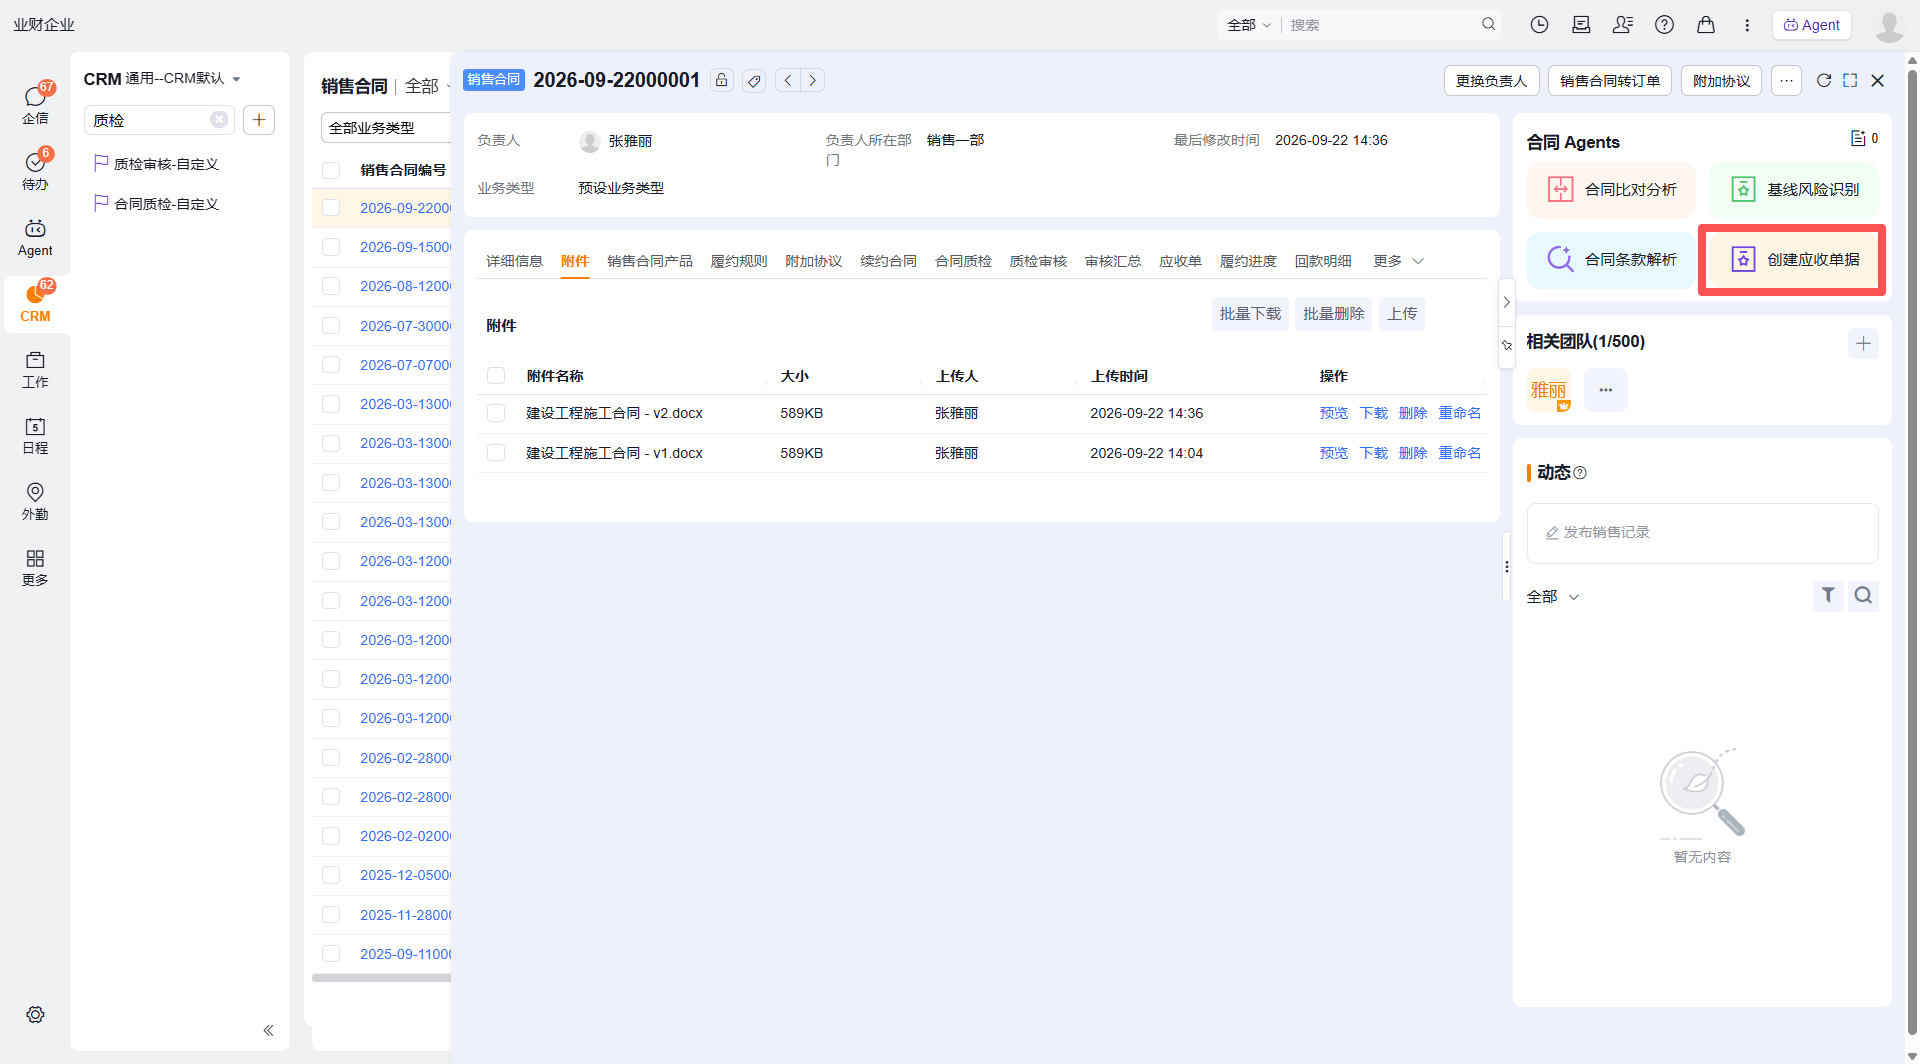The width and height of the screenshot is (1920, 1064).
Task: Open the history clock icon in top bar
Action: [x=1539, y=25]
